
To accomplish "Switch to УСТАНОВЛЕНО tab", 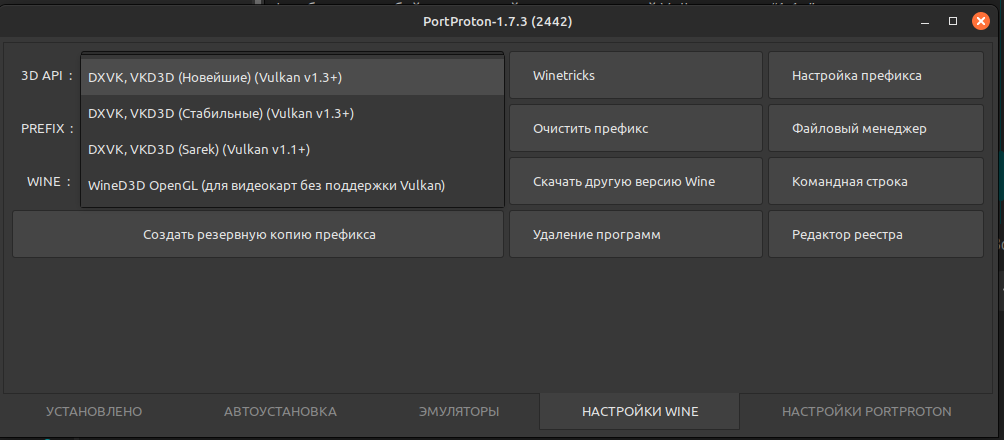I will [94, 411].
